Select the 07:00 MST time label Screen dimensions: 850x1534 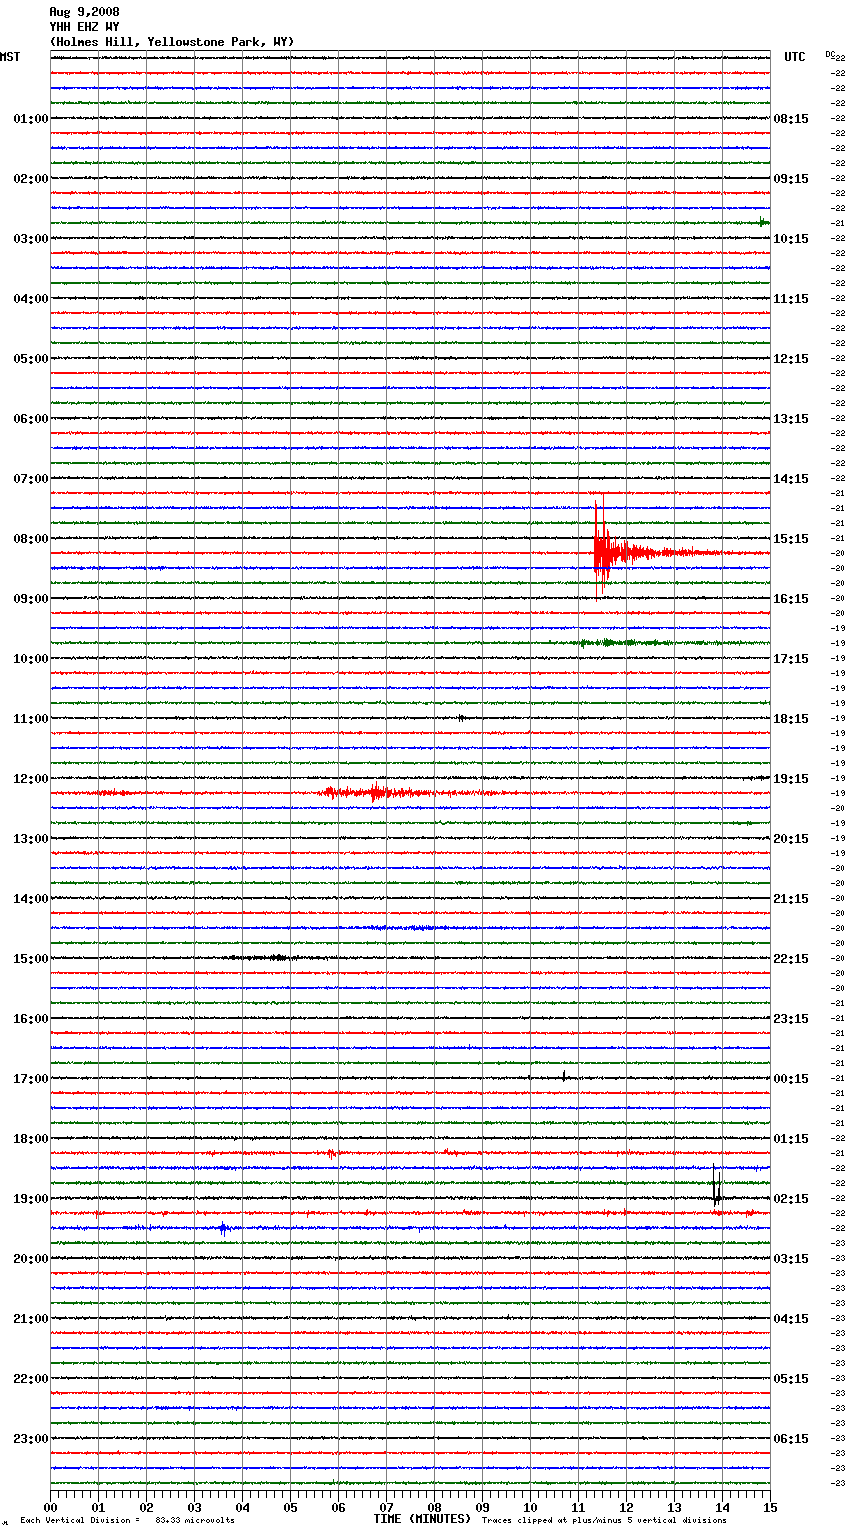pos(30,479)
